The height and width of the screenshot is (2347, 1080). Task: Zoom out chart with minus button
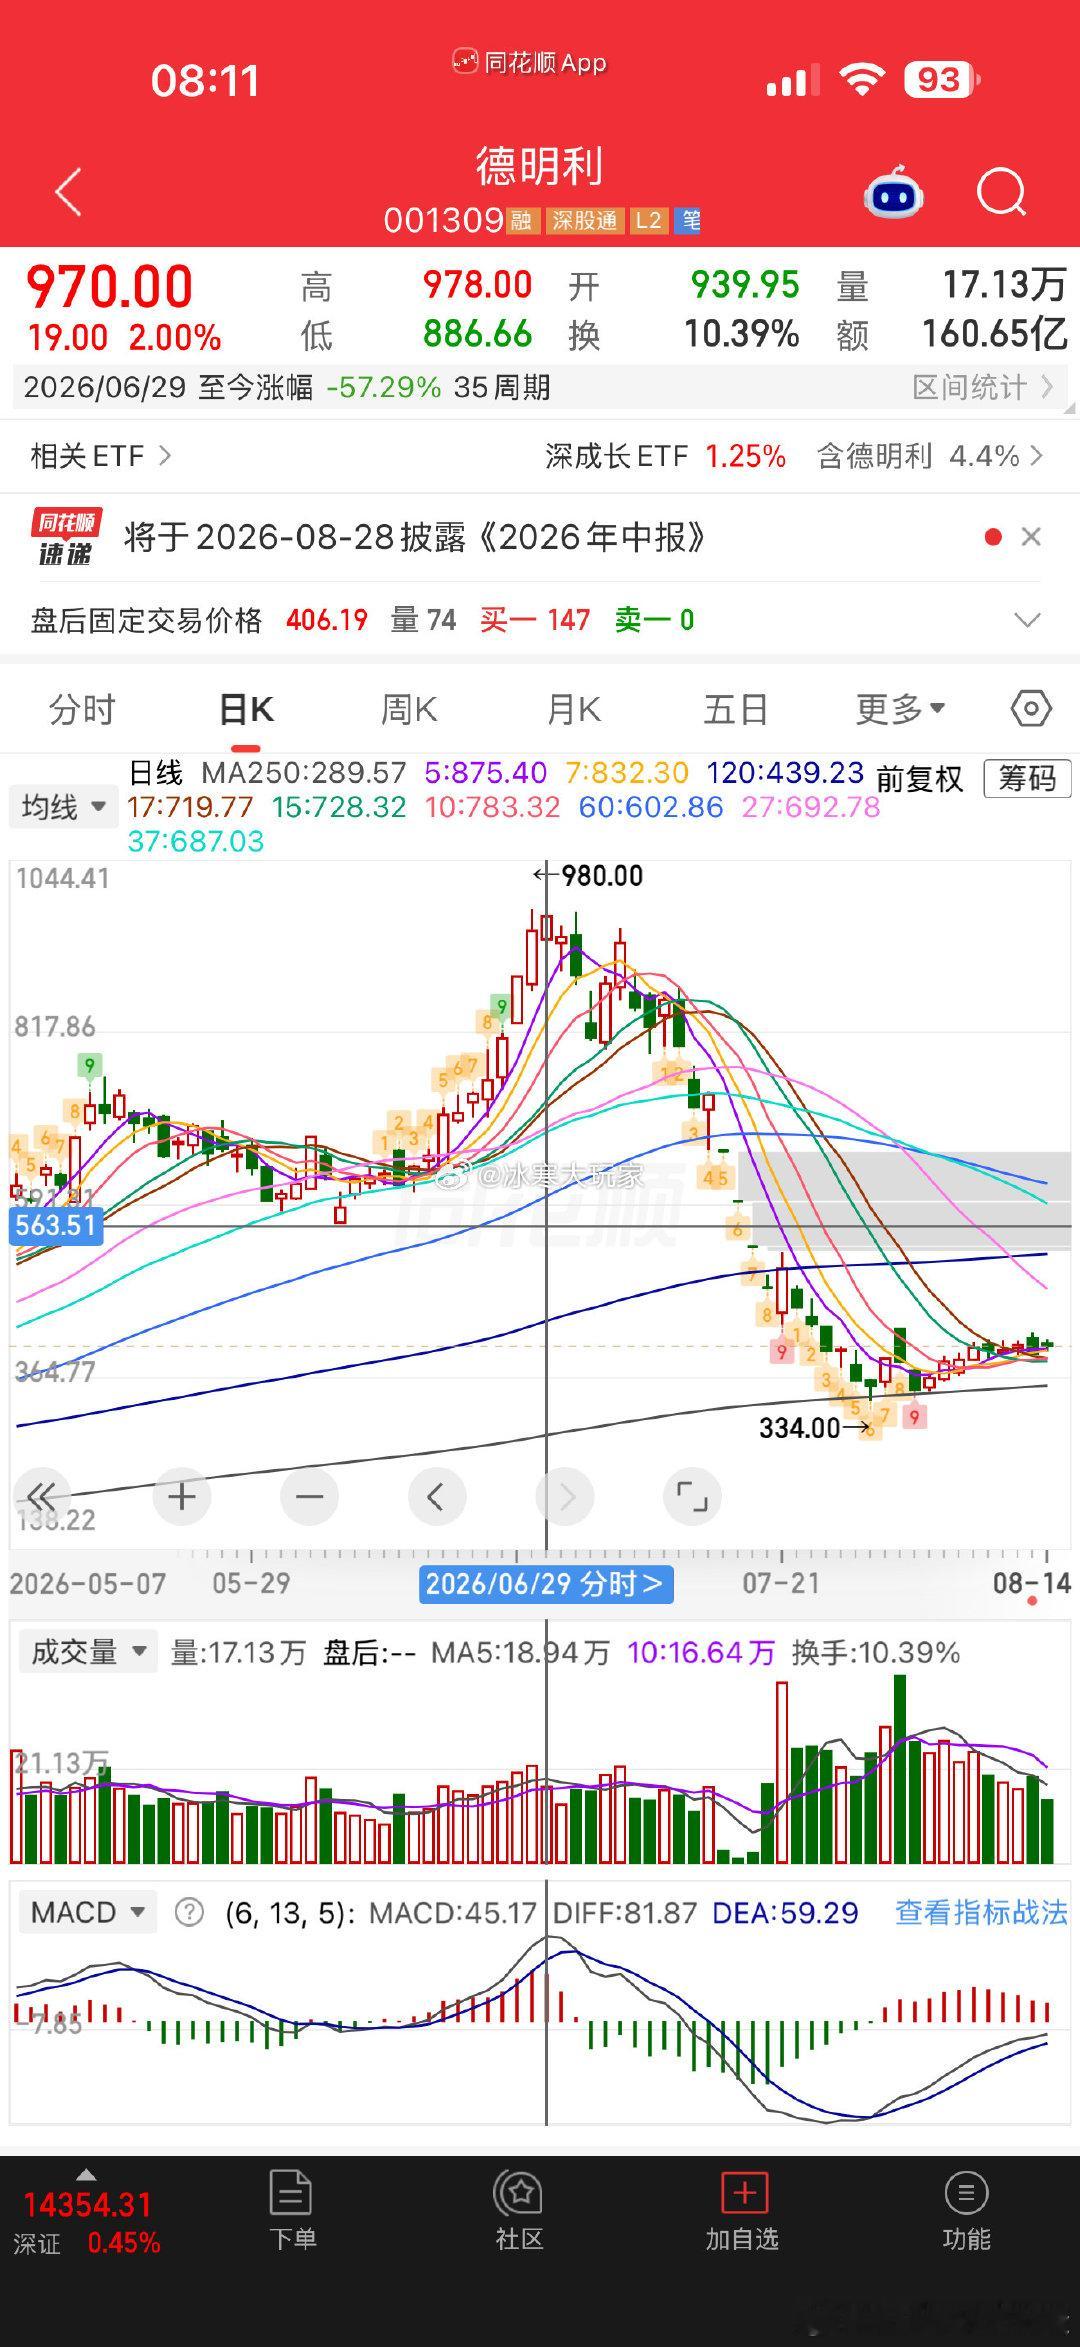coord(310,1497)
